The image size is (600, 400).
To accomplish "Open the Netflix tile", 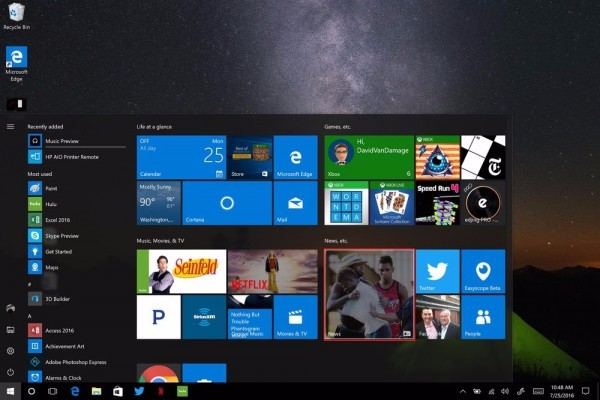I will (x=265, y=271).
